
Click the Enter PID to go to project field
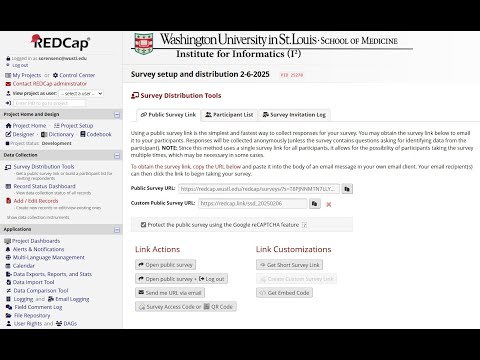click(49, 103)
